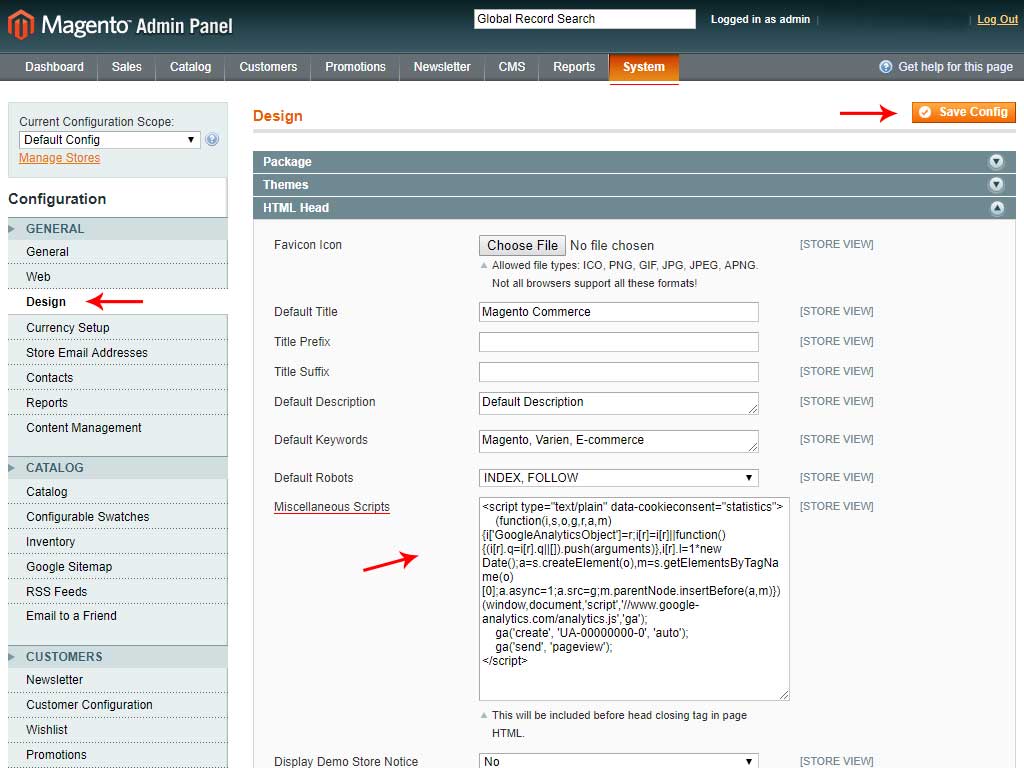Click the Default Title input field
Image resolution: width=1024 pixels, height=768 pixels.
coord(618,312)
